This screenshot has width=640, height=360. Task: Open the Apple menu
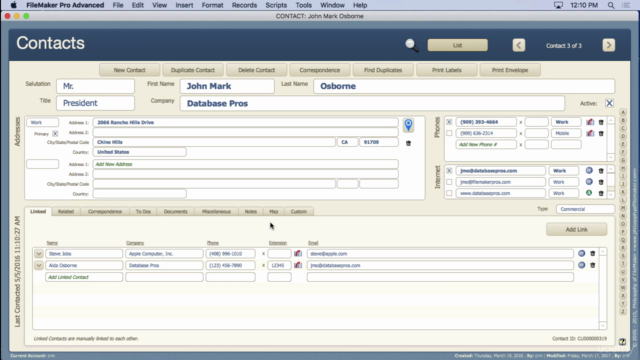click(13, 5)
